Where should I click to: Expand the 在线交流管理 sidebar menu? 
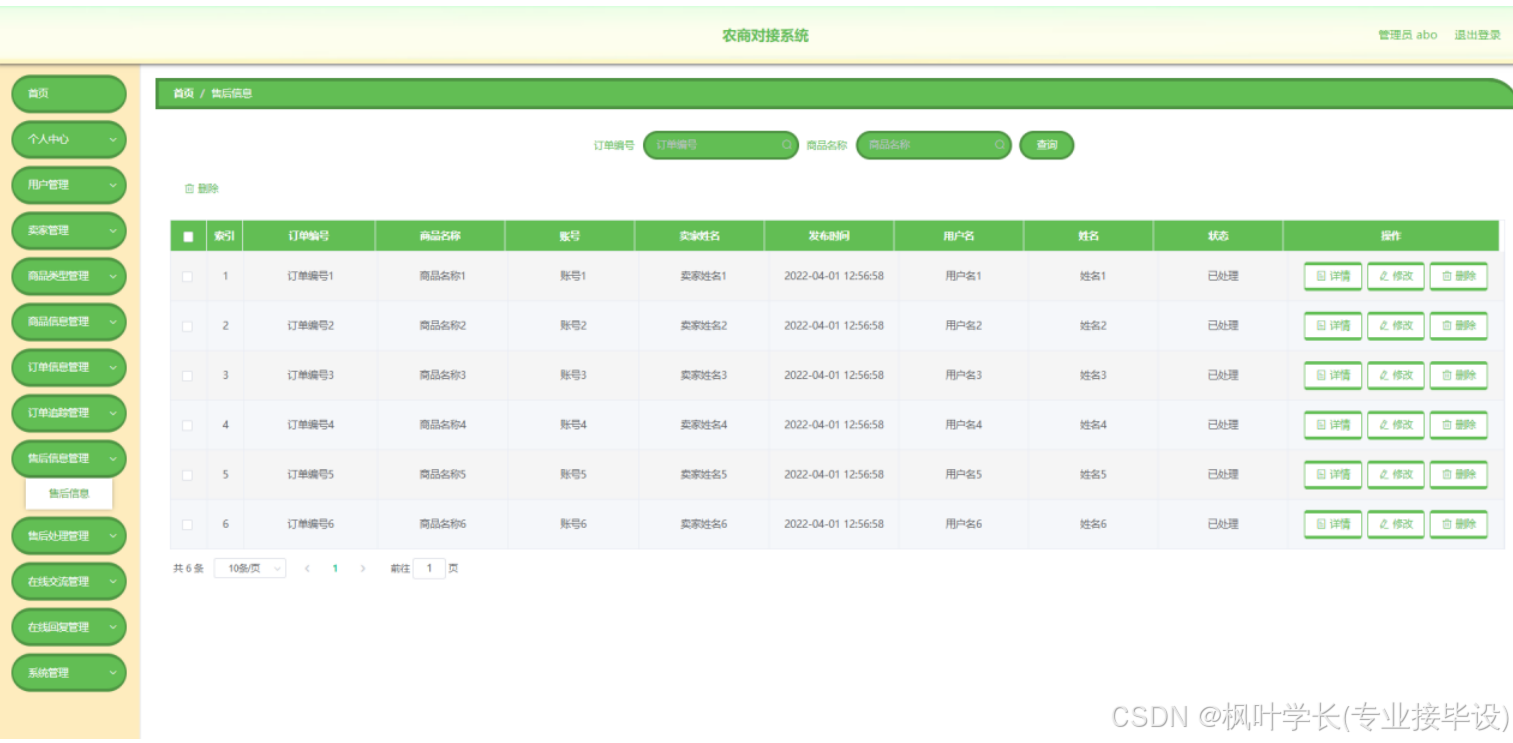(x=69, y=582)
